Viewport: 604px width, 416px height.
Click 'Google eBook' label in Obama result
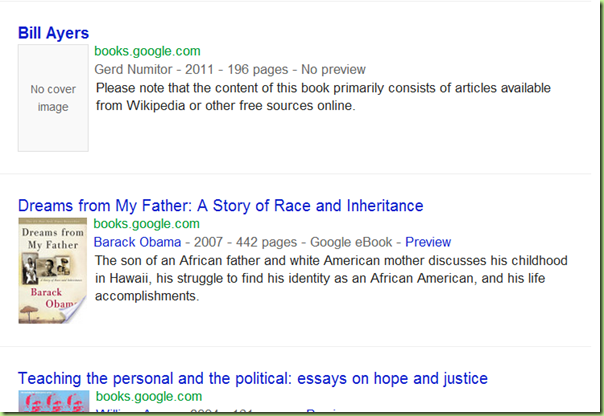pyautogui.click(x=351, y=242)
